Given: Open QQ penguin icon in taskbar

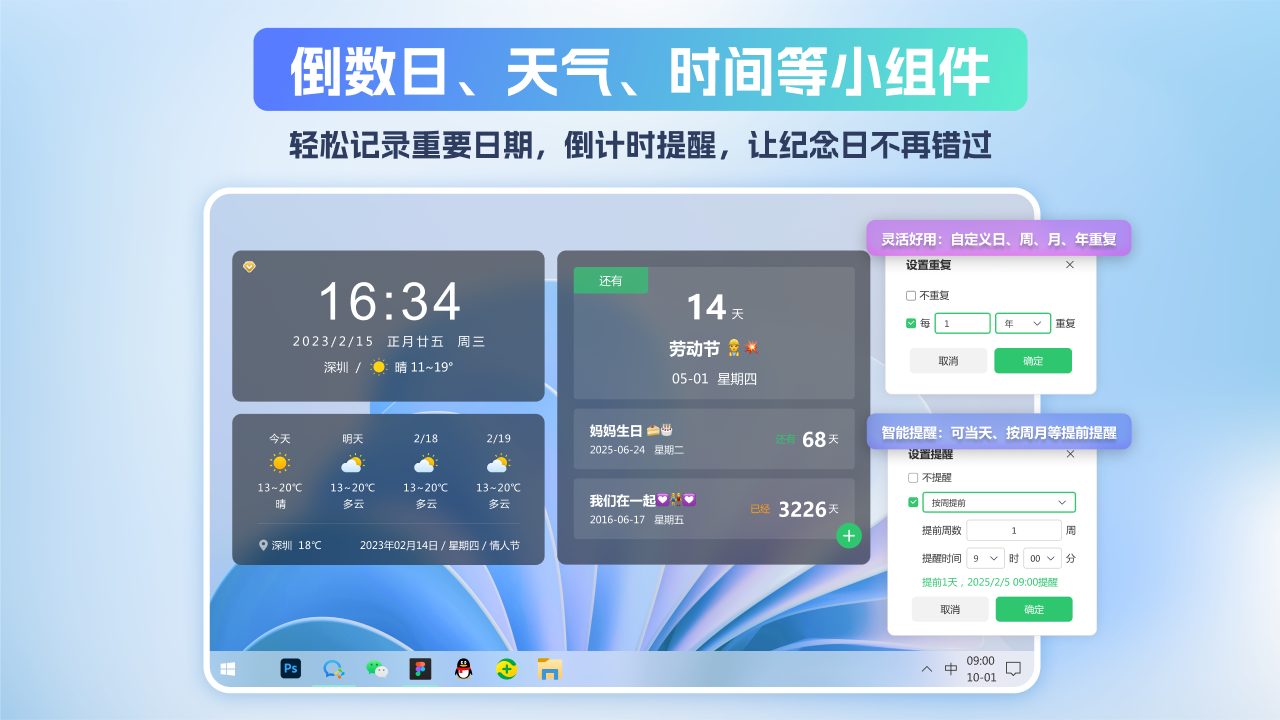Looking at the screenshot, I should click(463, 669).
